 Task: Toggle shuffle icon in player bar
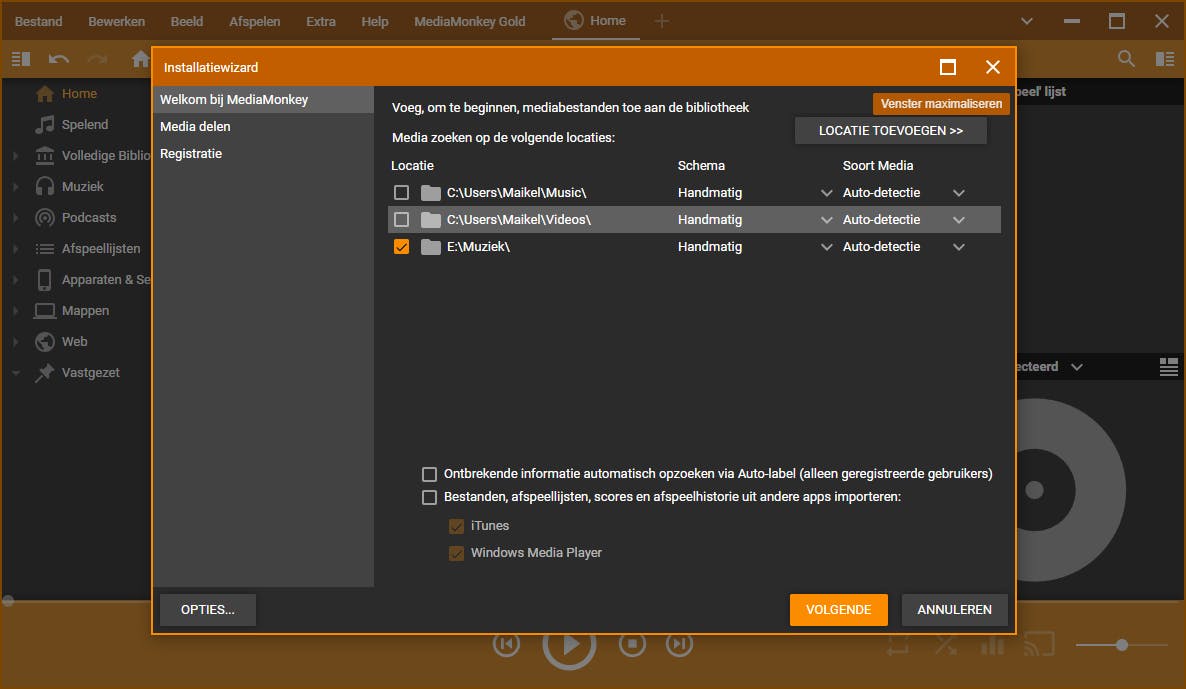[945, 645]
